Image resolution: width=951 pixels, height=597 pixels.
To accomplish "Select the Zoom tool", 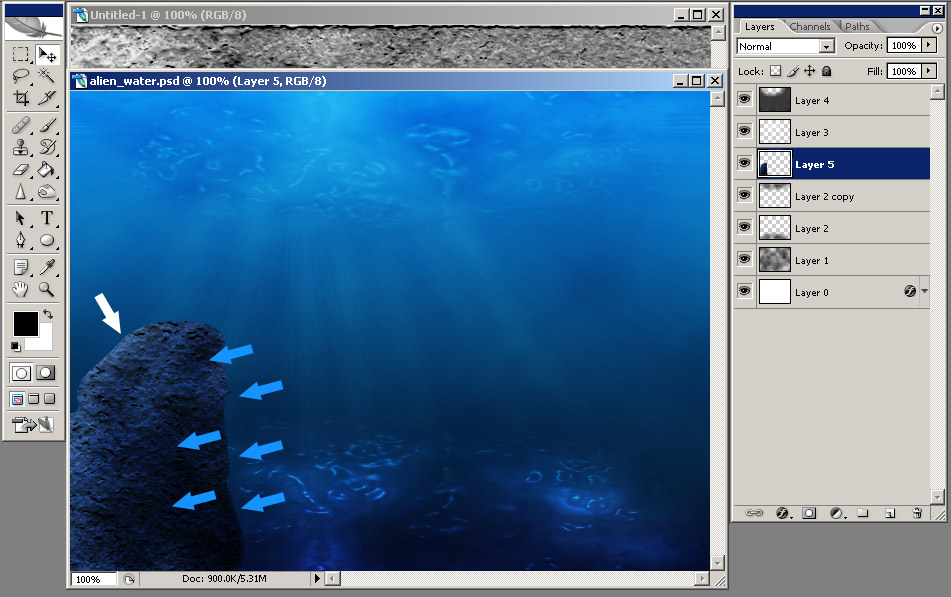I will pos(47,289).
